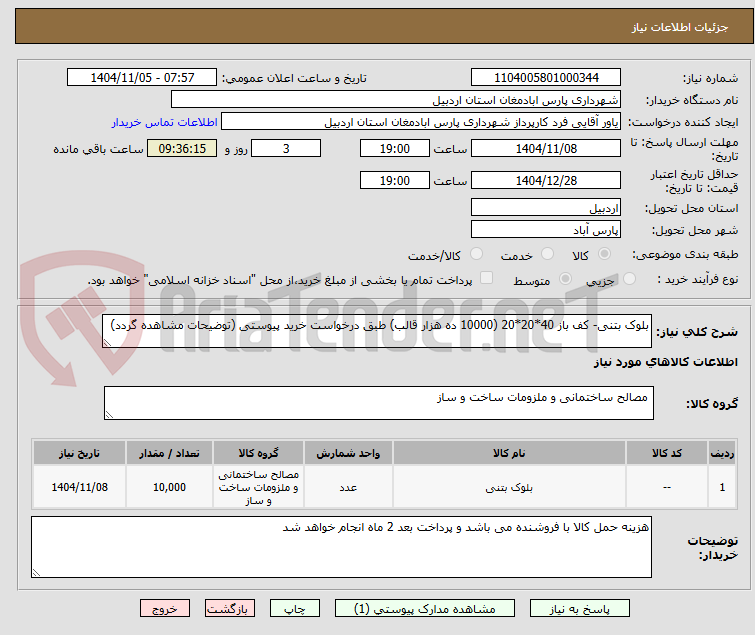Click the 'اطلاعات کالاهای مورد نیاز' section heading
Screen dimensions: 755x635
click(x=665, y=362)
